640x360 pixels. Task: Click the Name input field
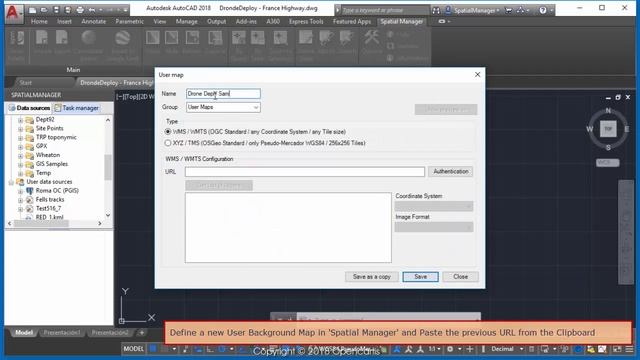(x=223, y=94)
